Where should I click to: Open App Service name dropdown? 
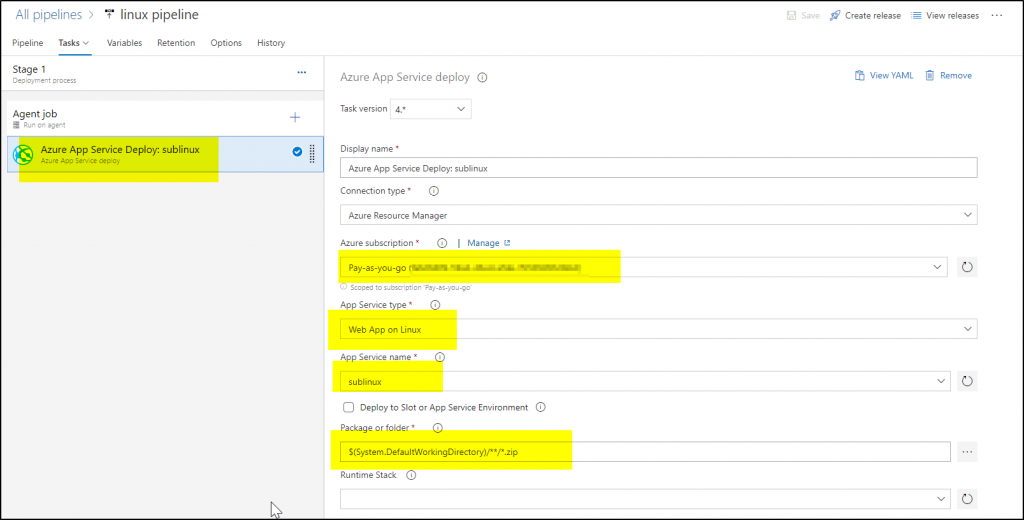[645, 382]
